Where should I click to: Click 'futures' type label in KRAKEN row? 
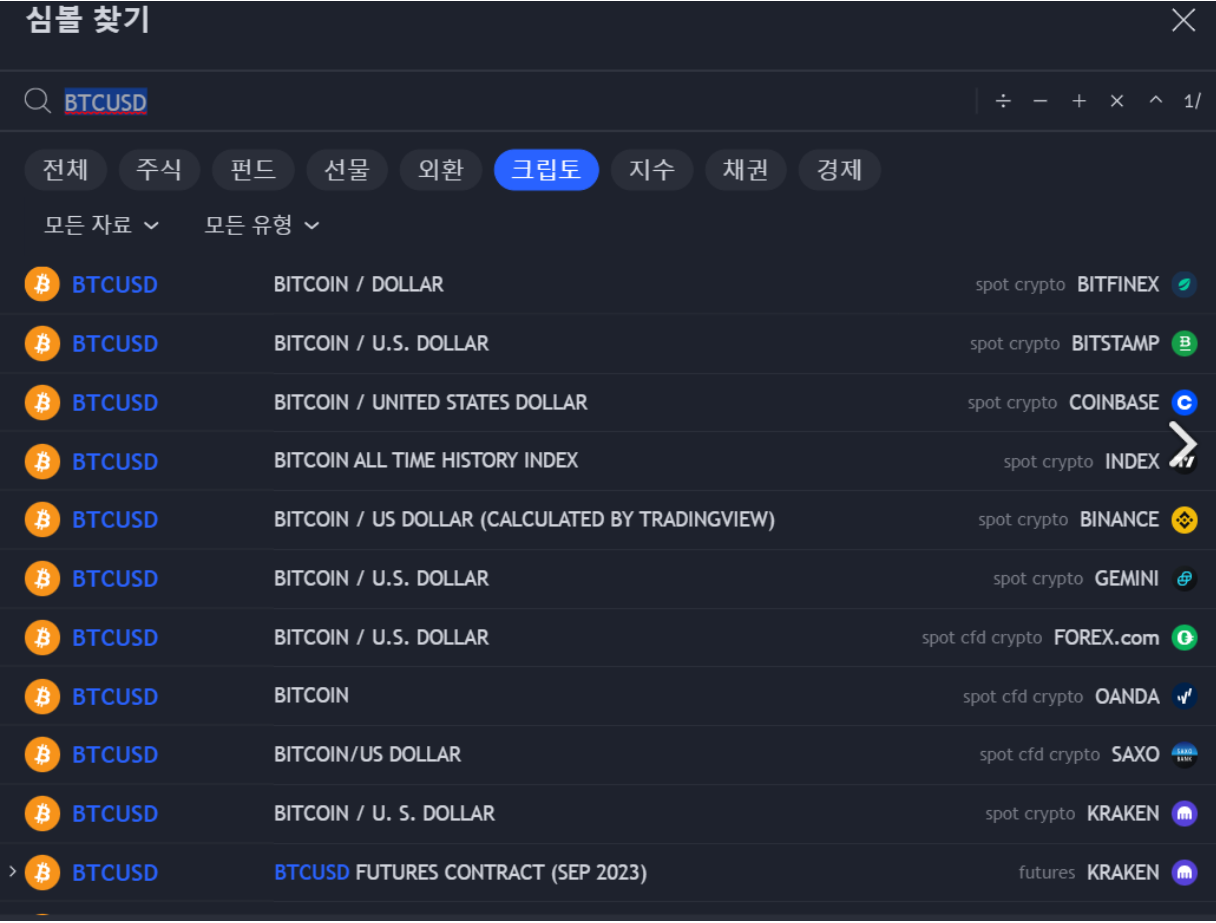point(1047,873)
